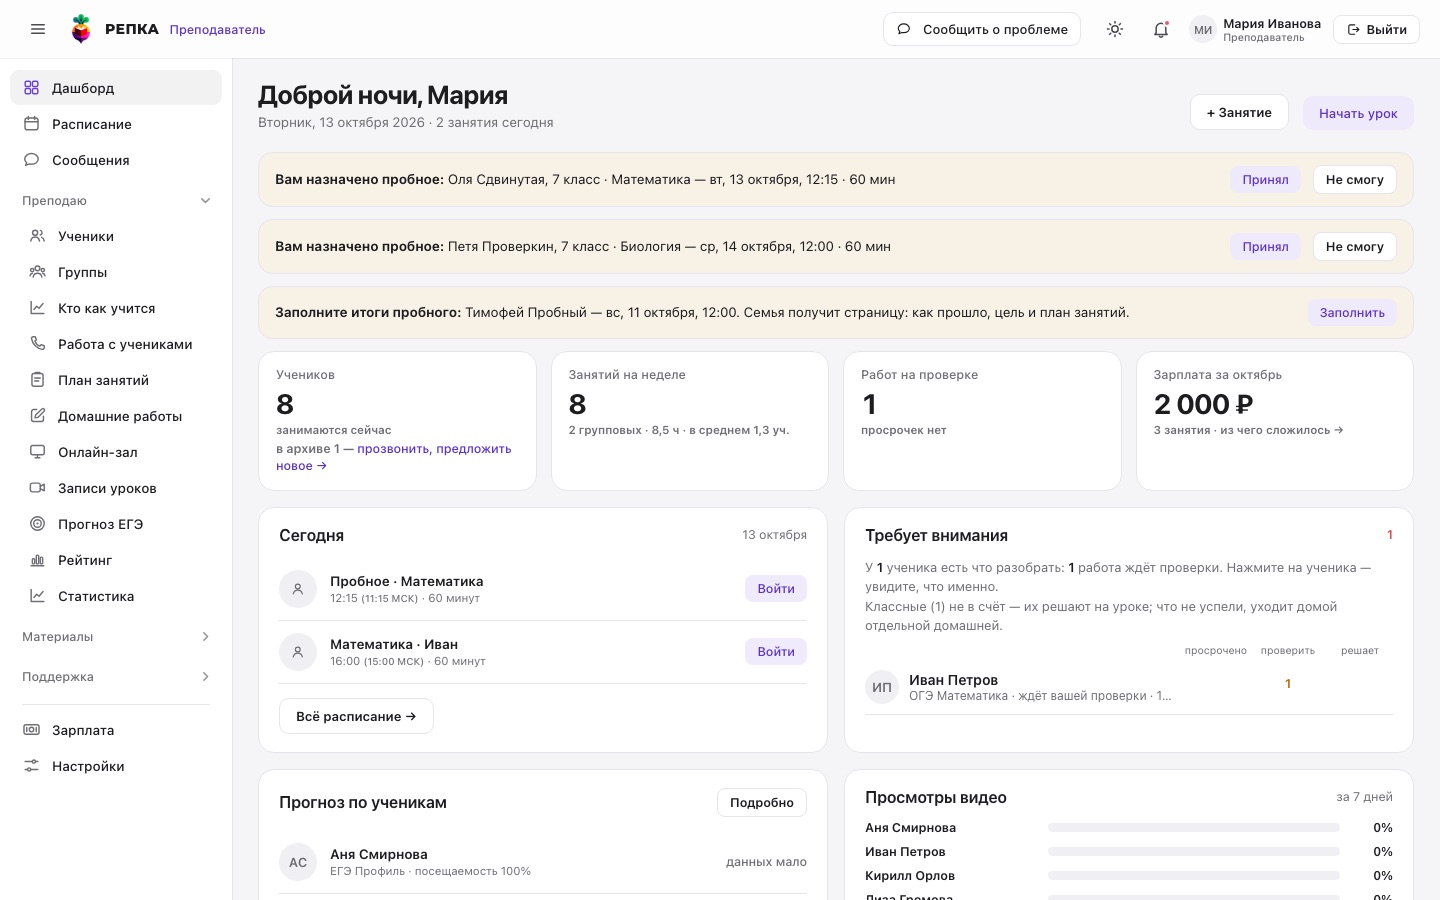
Task: Open Сообщения in the sidebar
Action: tap(116, 160)
